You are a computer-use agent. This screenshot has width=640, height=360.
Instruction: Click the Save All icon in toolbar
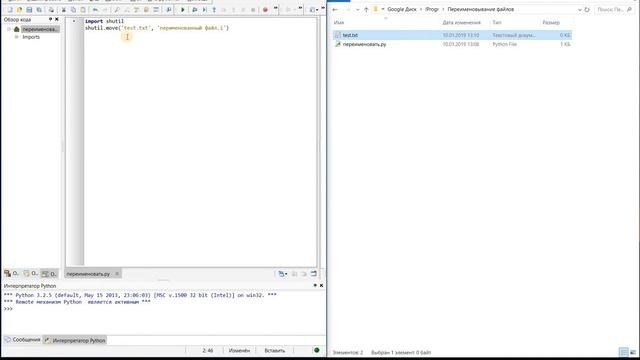pos(39,9)
